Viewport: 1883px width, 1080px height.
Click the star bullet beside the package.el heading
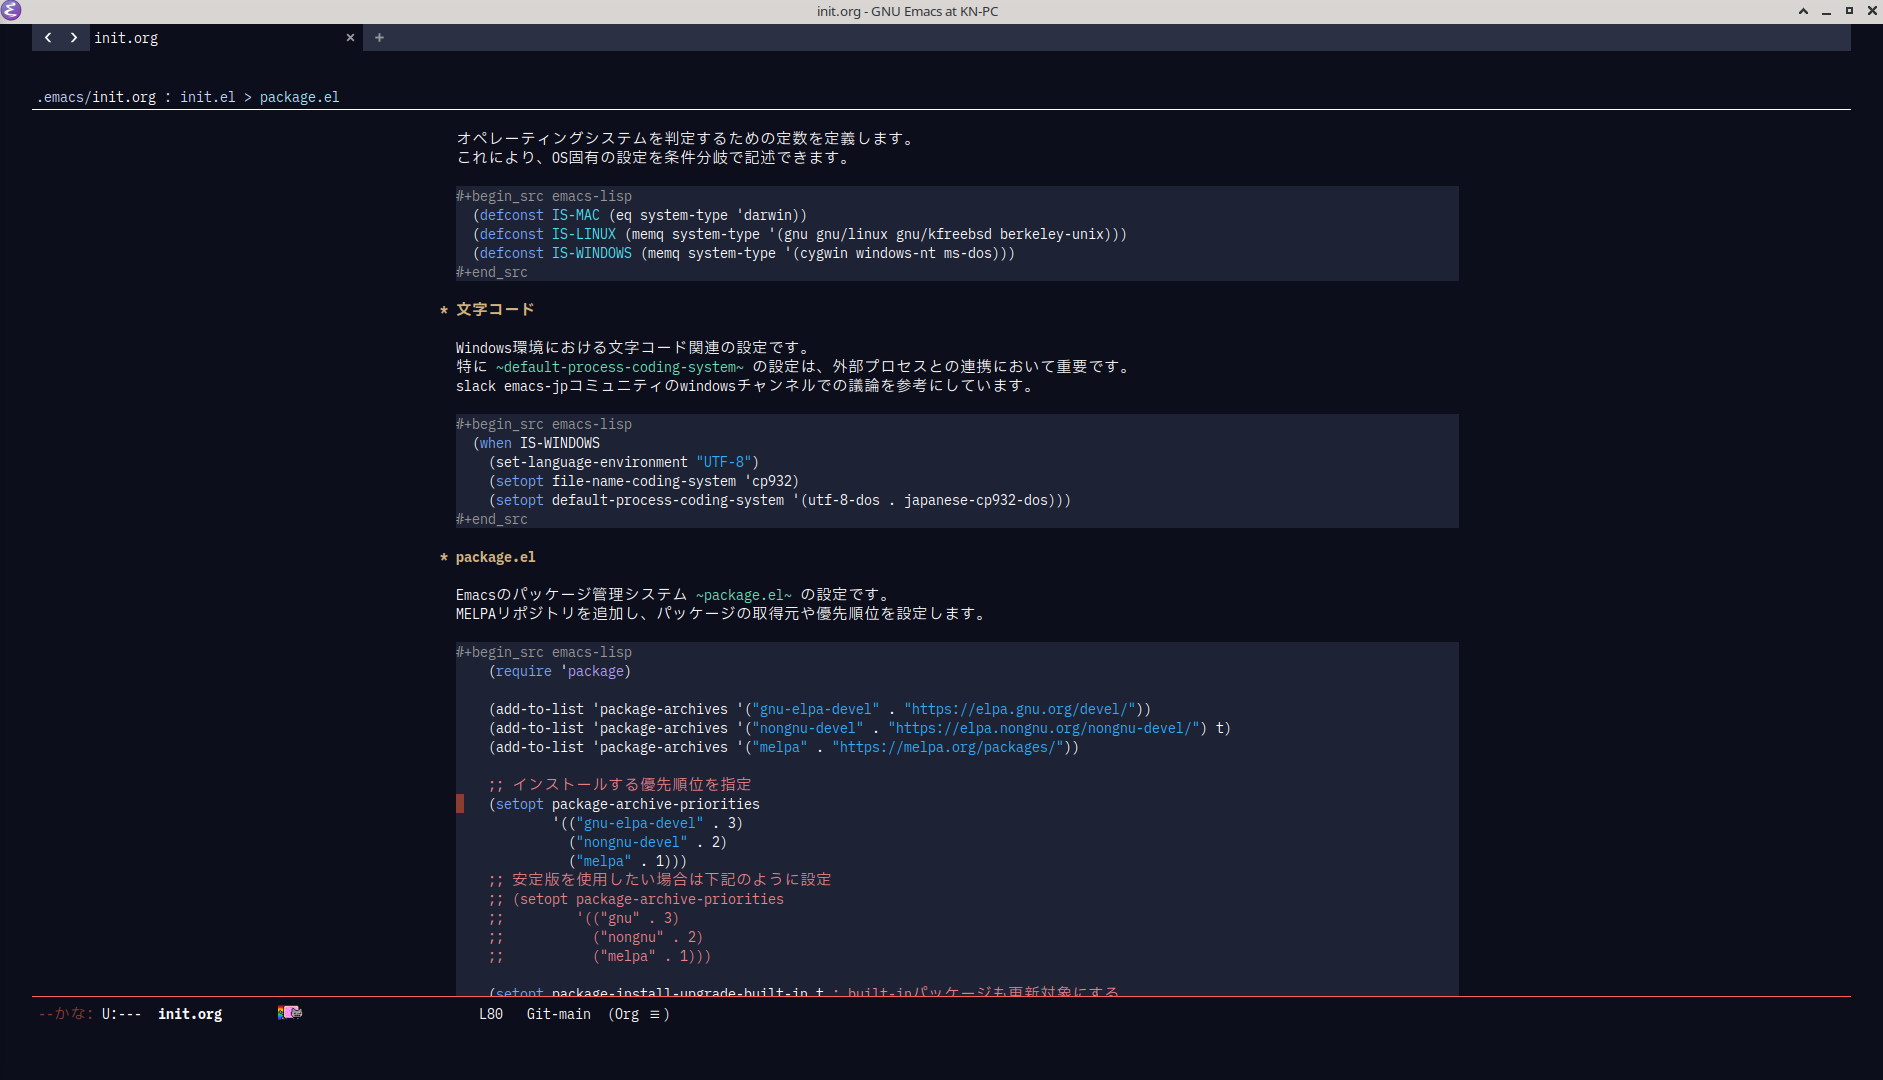(443, 558)
